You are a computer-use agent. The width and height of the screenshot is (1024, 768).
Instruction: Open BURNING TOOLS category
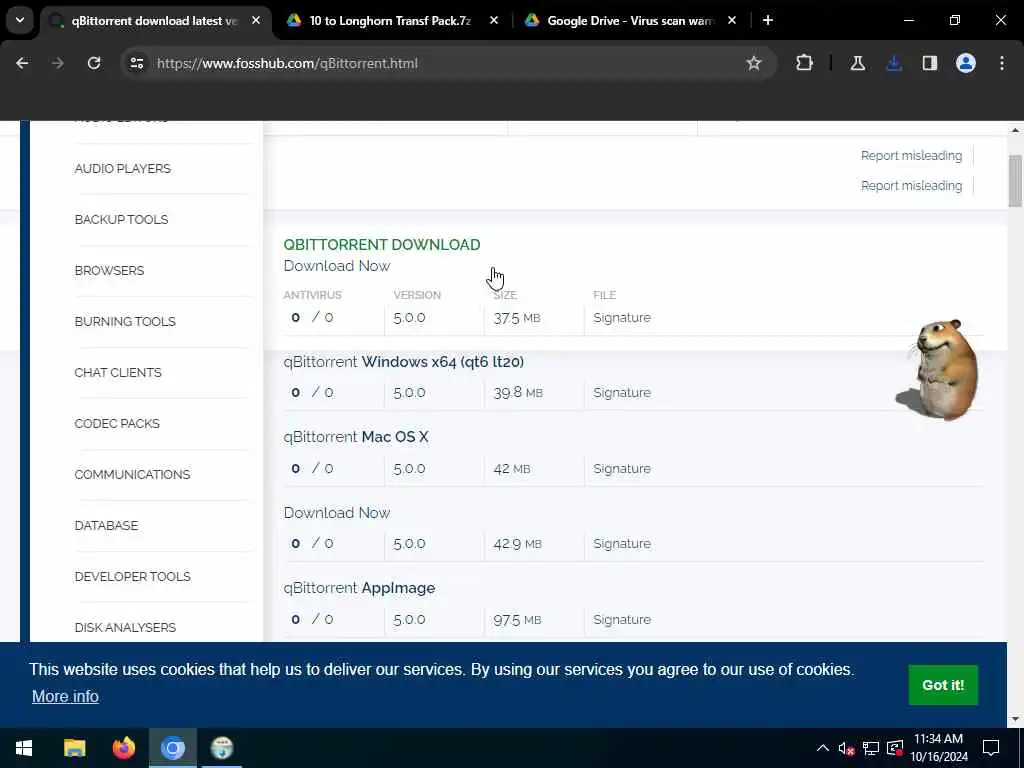(x=125, y=321)
